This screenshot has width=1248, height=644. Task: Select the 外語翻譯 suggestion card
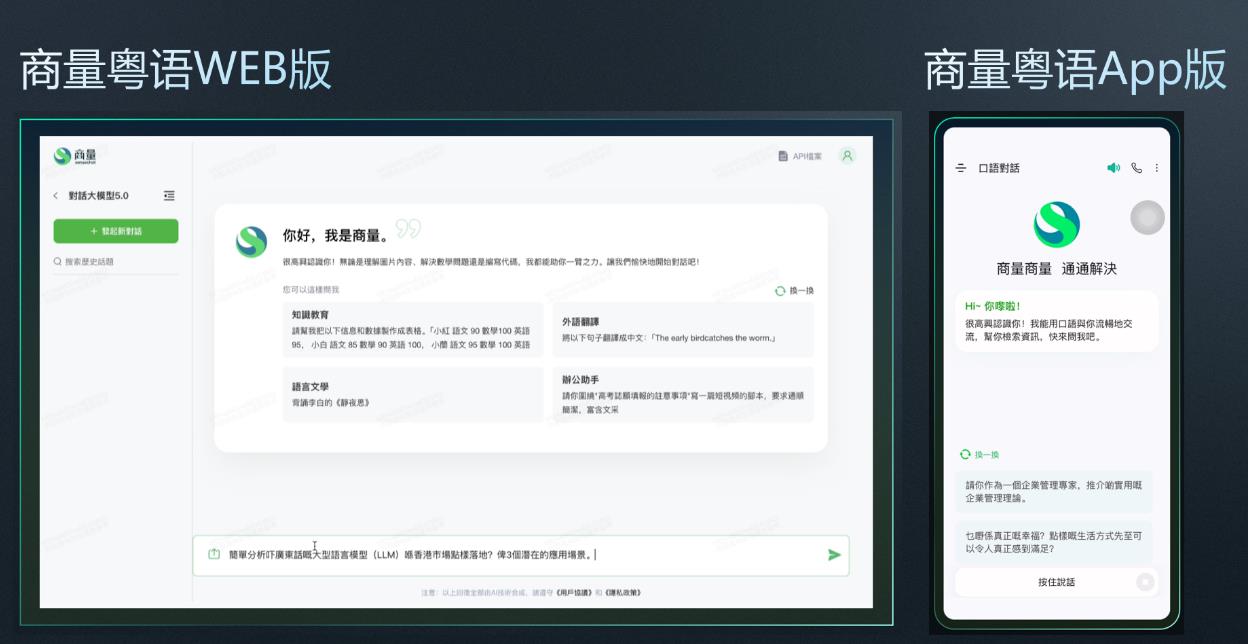click(x=683, y=329)
